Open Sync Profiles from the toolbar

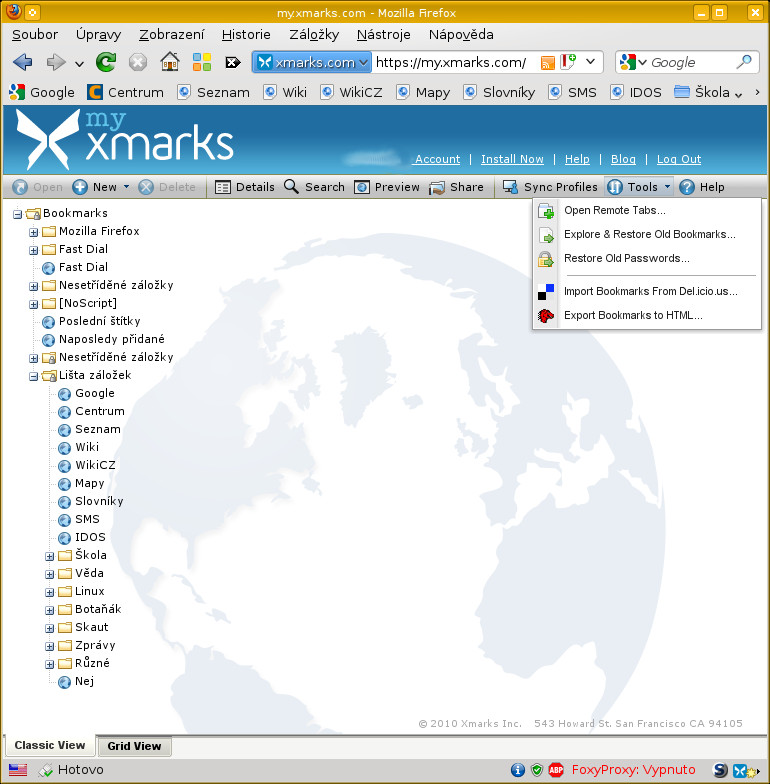[x=550, y=187]
